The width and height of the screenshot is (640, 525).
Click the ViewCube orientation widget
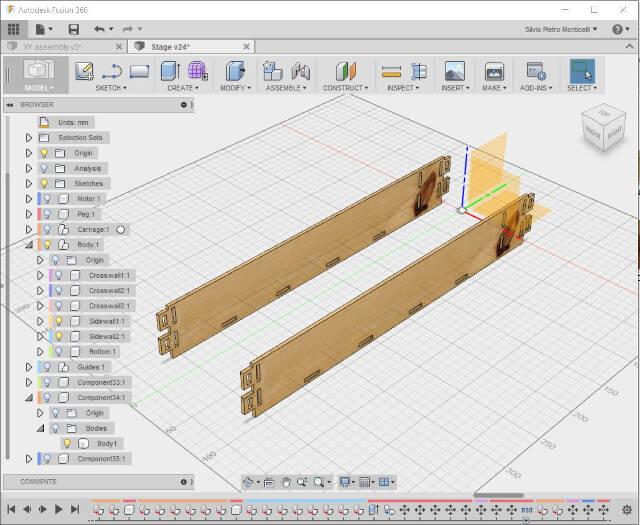(x=603, y=129)
